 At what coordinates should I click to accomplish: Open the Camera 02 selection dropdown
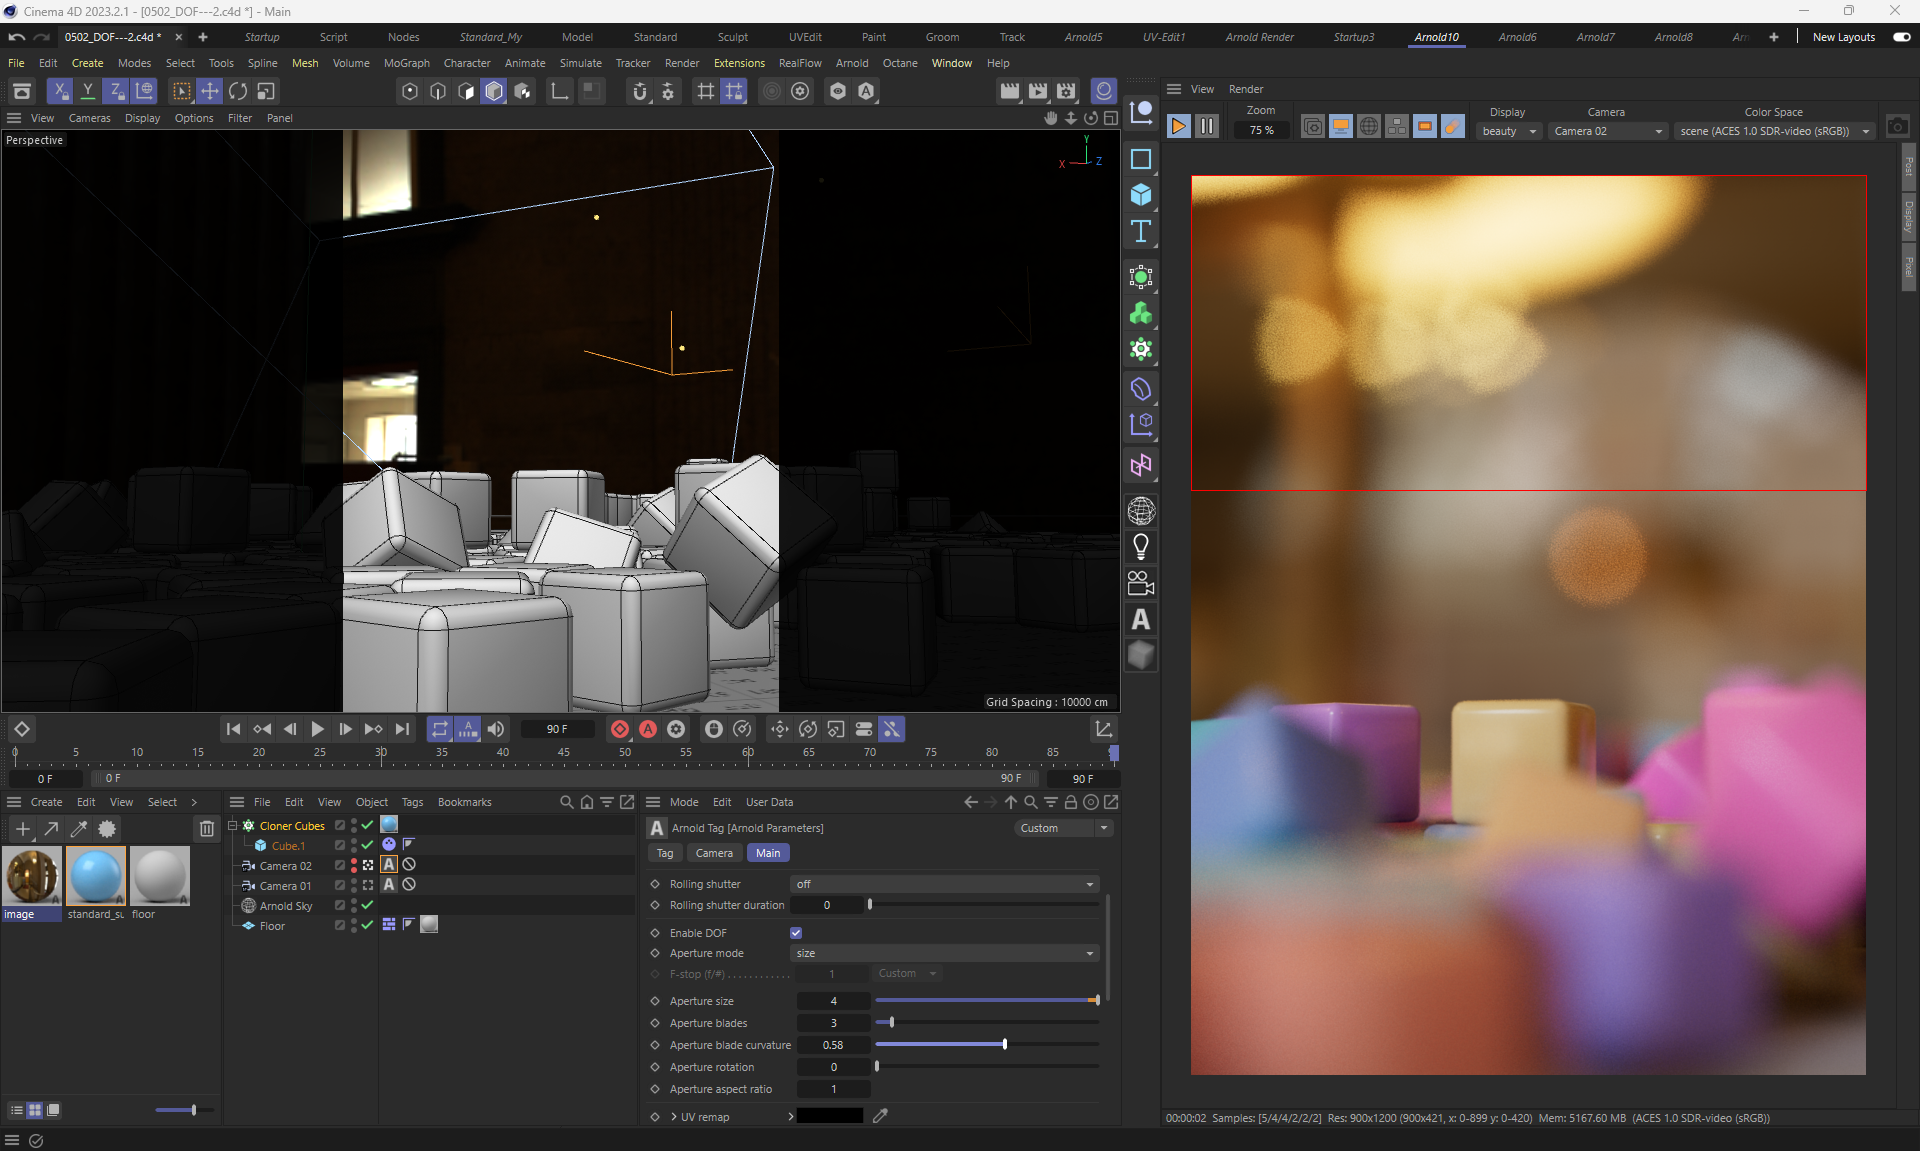(x=1607, y=131)
